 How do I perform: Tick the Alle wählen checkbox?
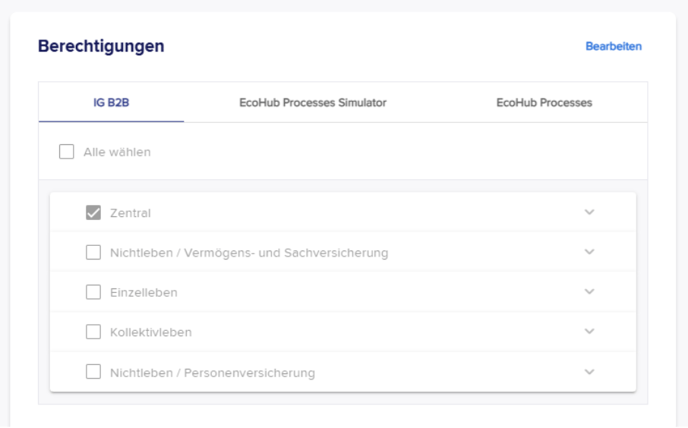67,152
